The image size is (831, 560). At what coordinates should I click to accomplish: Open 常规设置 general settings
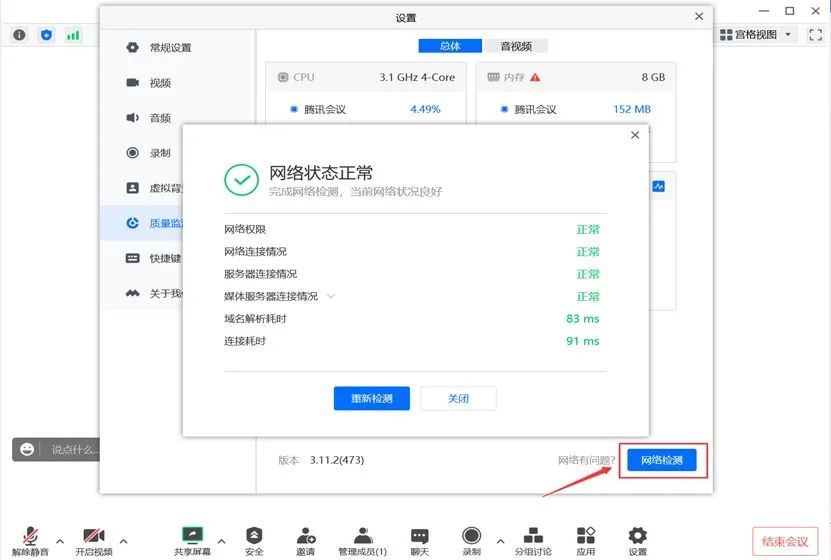point(177,48)
